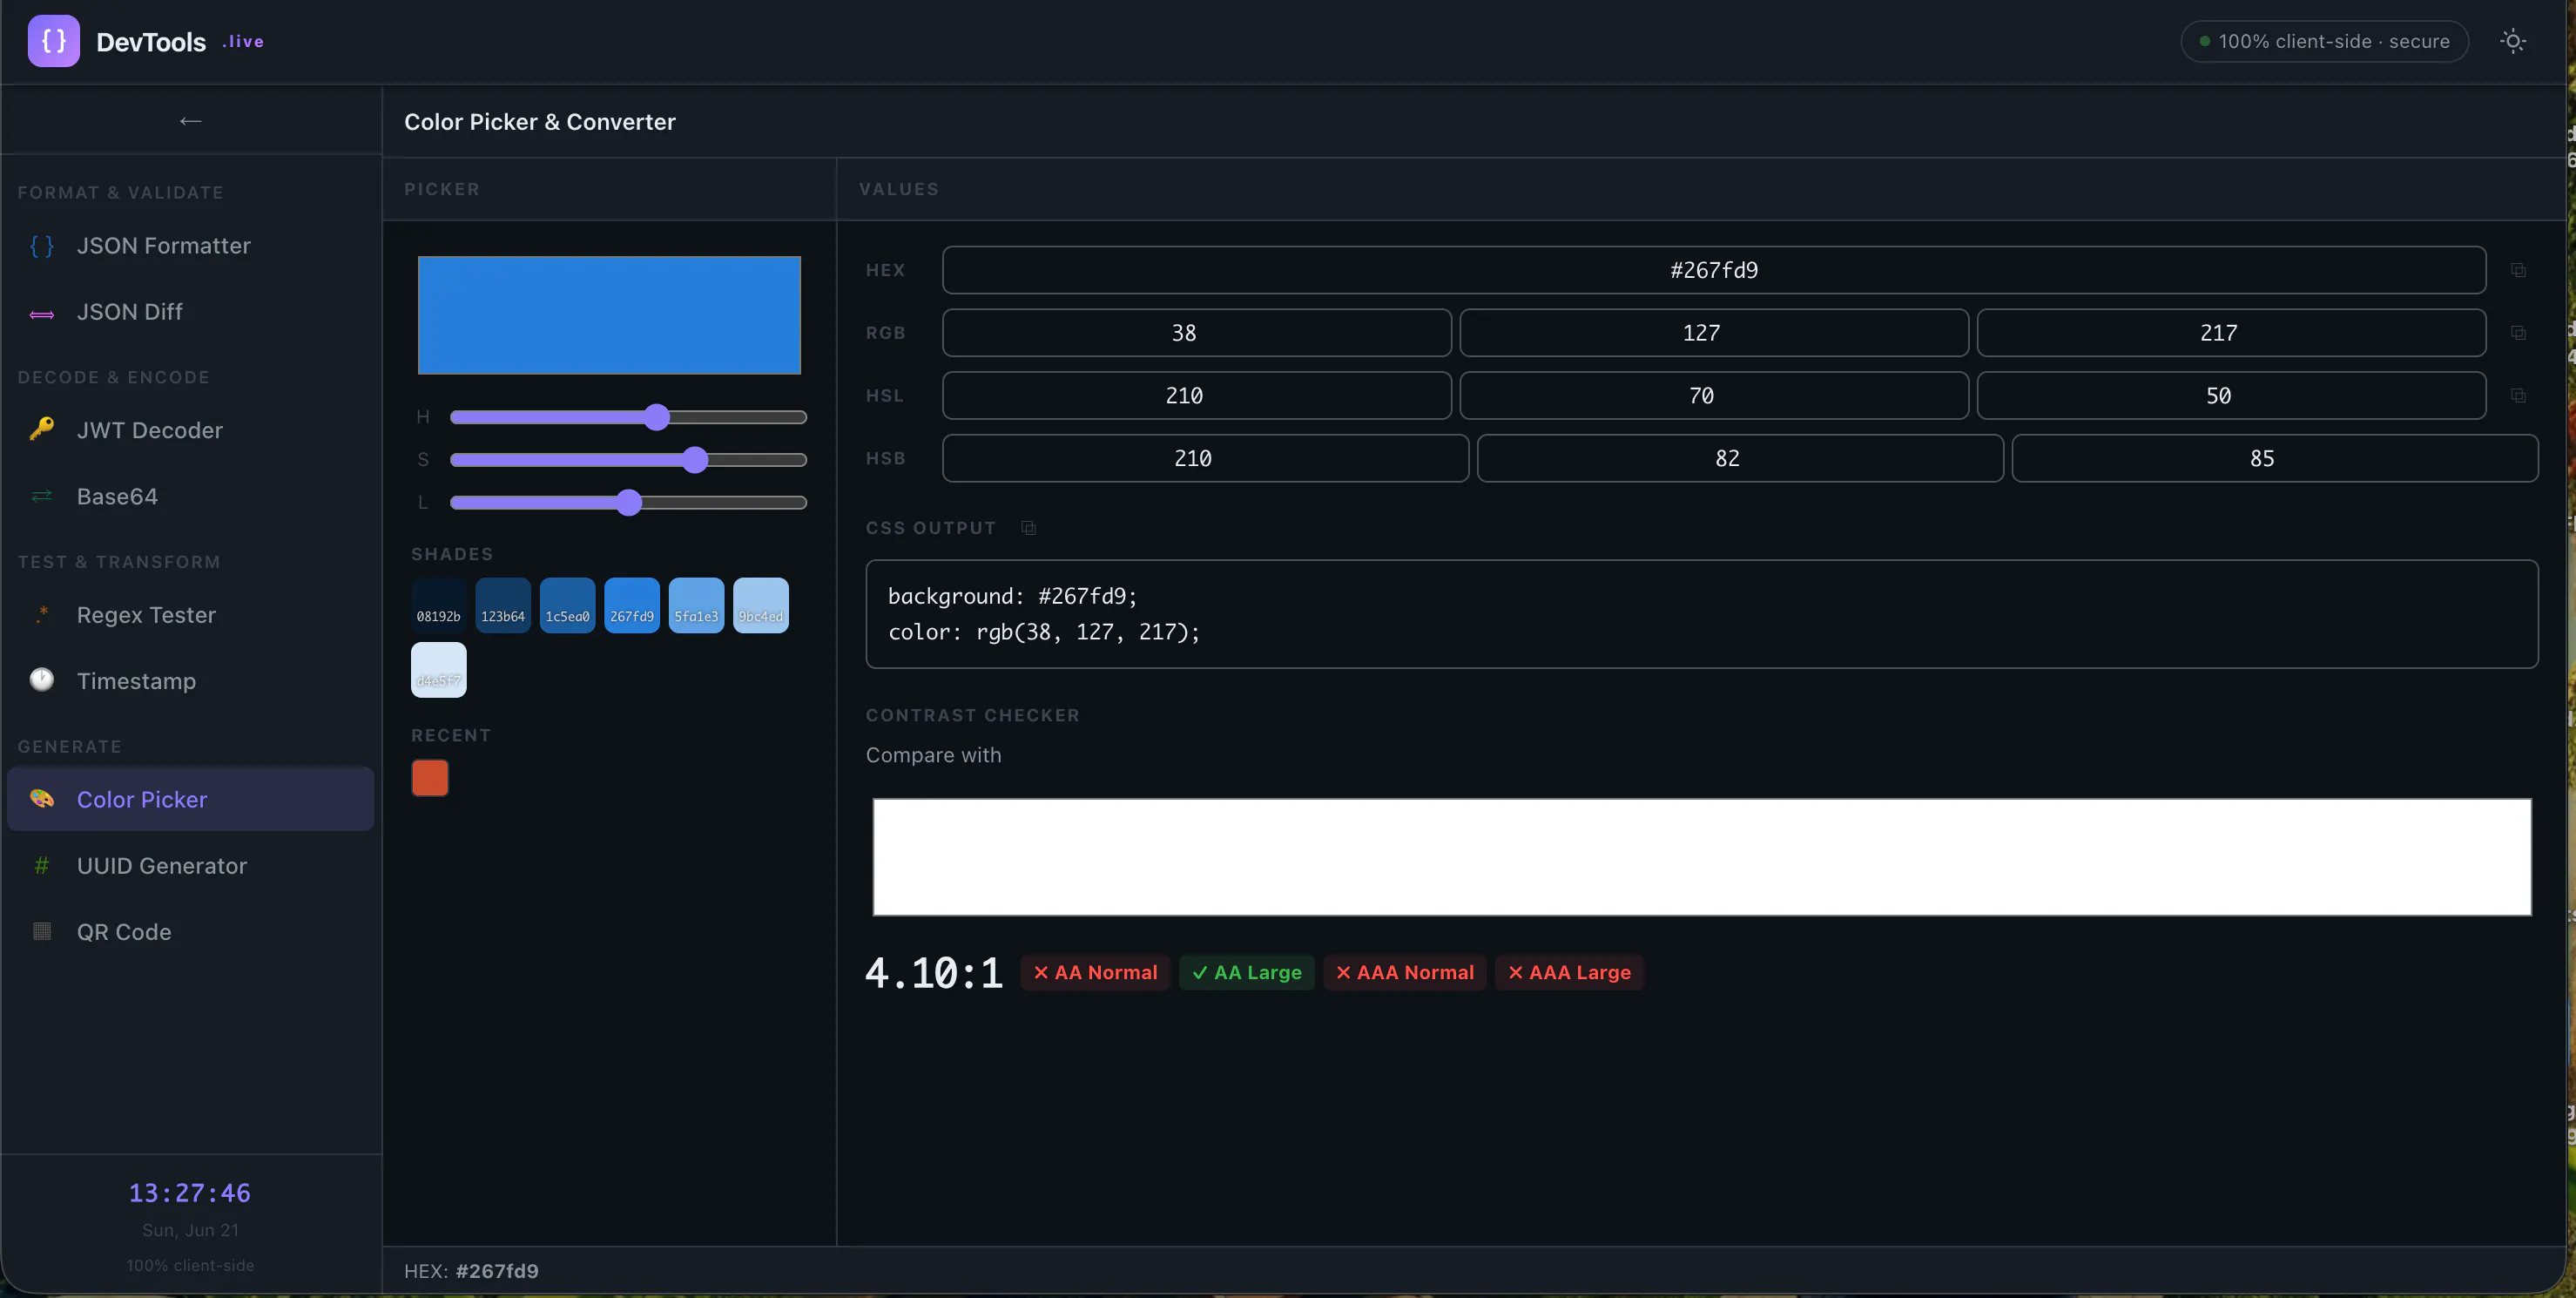Screen dimensions: 2576x1298
Task: Copy the RGB value
Action: tap(2518, 333)
